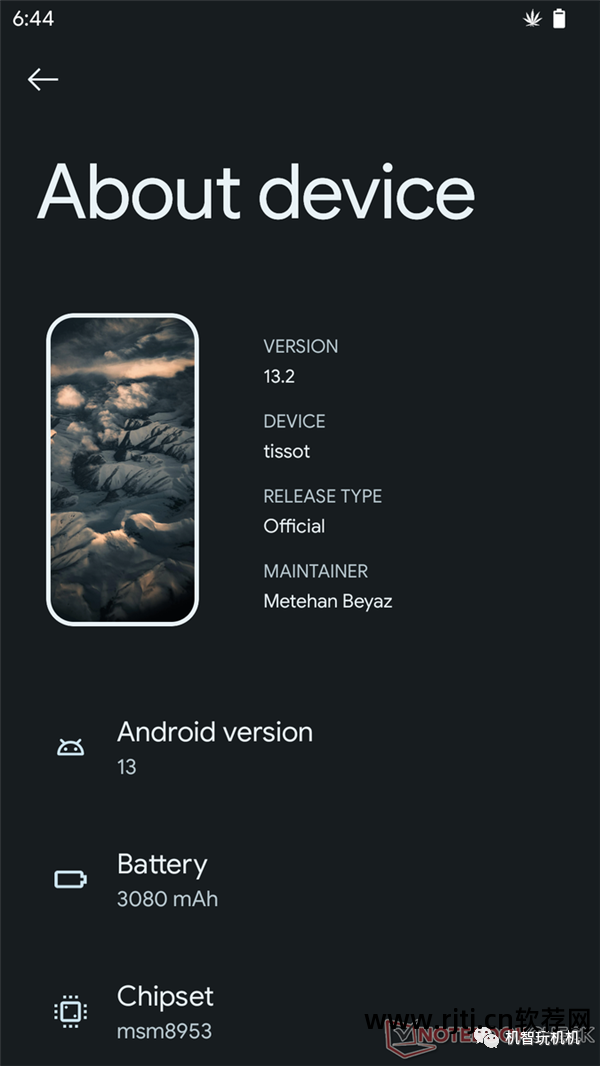Tap the Android version number 13
The width and height of the screenshot is (600, 1066).
tap(126, 767)
